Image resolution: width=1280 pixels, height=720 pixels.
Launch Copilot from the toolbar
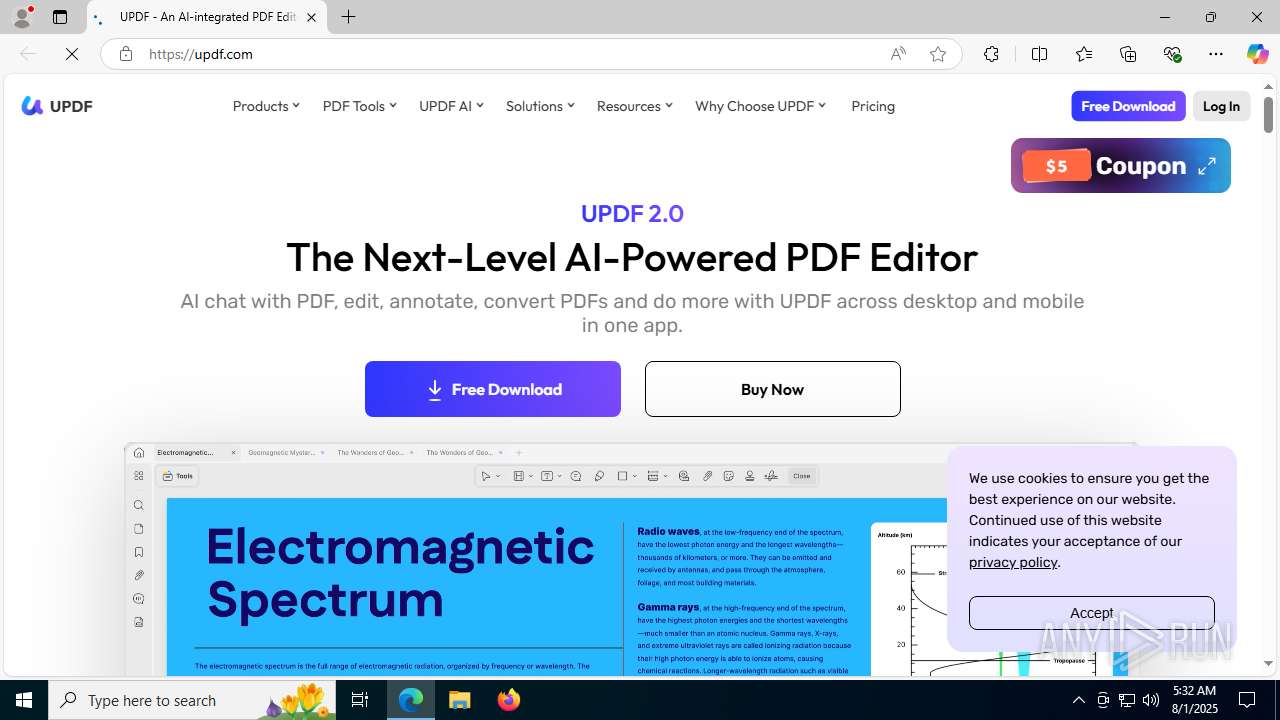pos(1257,54)
